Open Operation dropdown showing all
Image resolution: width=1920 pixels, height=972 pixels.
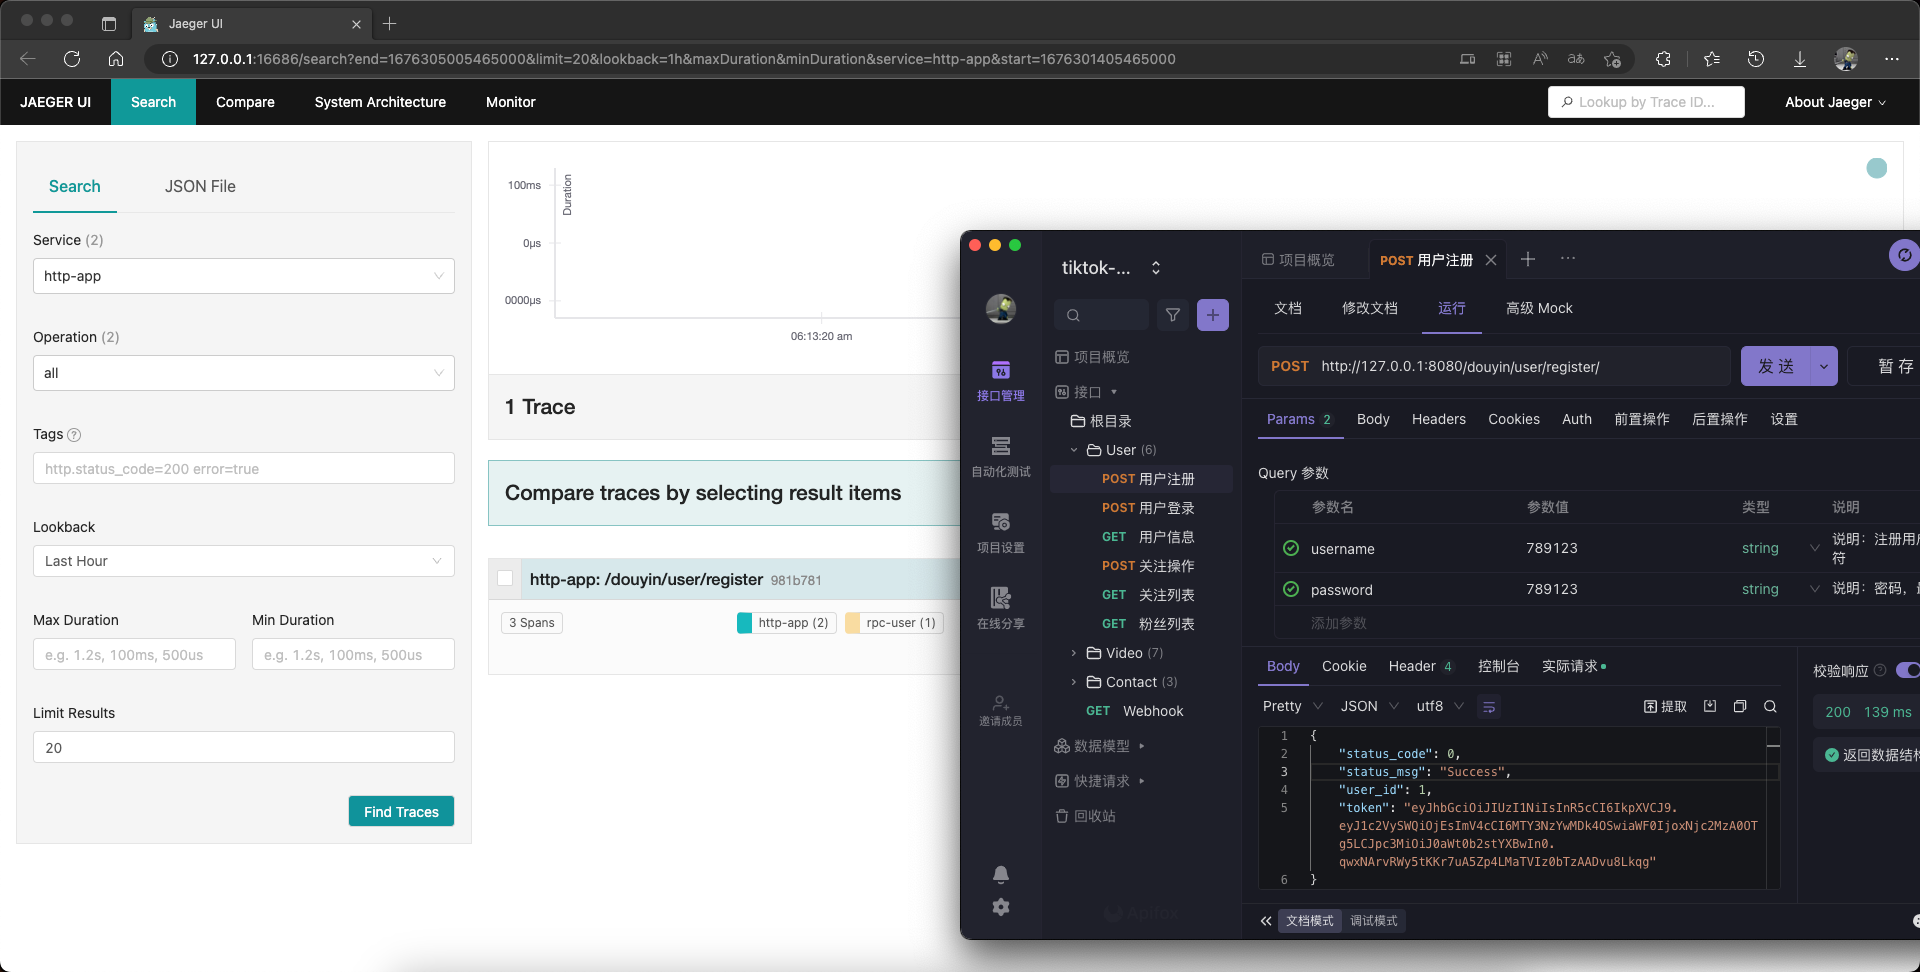pos(243,373)
